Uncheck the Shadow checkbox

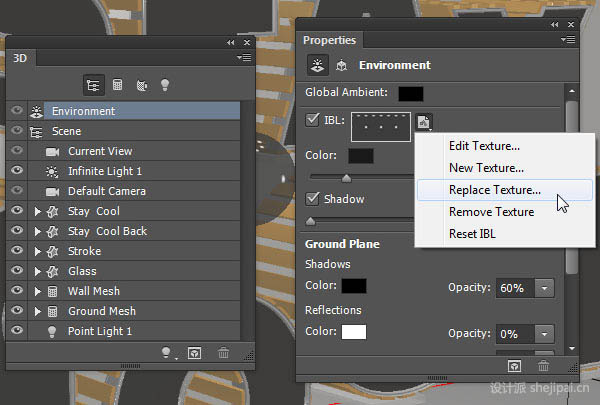[x=312, y=198]
